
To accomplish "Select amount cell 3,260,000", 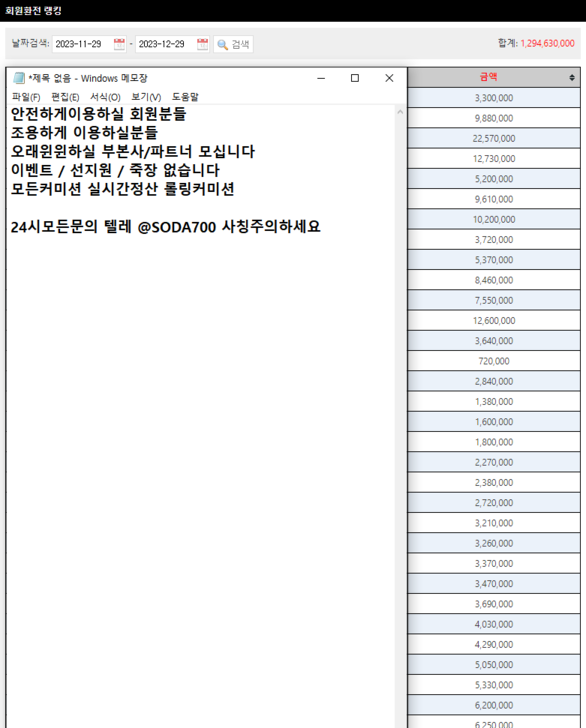I will point(494,544).
